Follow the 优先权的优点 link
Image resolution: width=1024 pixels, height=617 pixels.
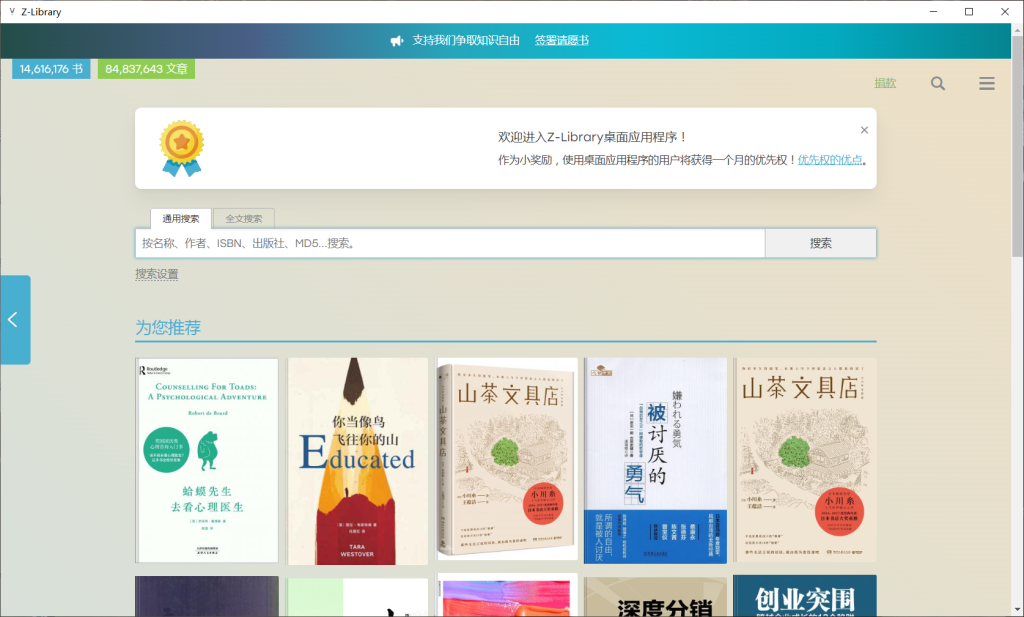coord(832,159)
